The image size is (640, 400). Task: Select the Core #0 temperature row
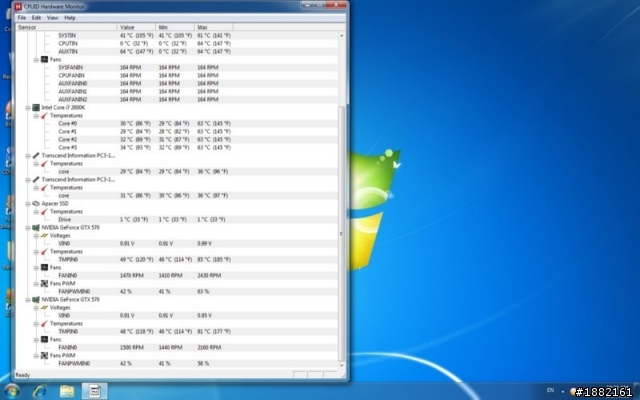tap(177, 123)
